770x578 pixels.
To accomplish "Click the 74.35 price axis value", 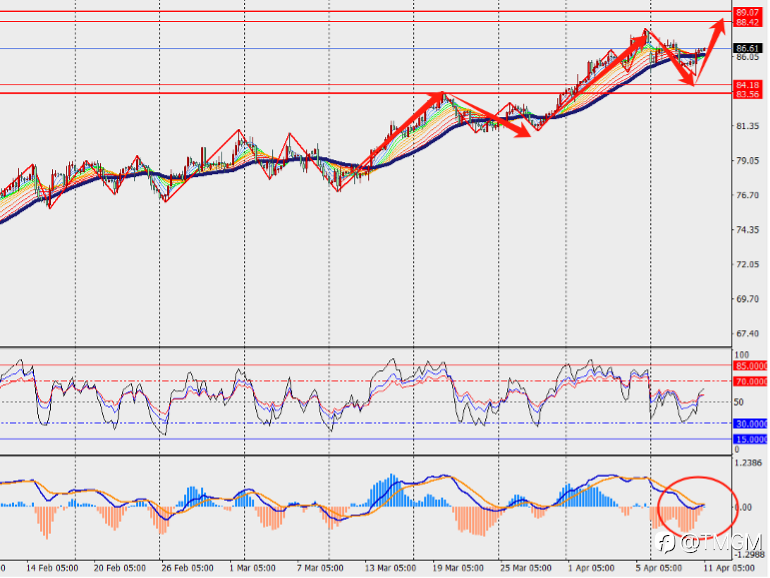I will (x=747, y=230).
